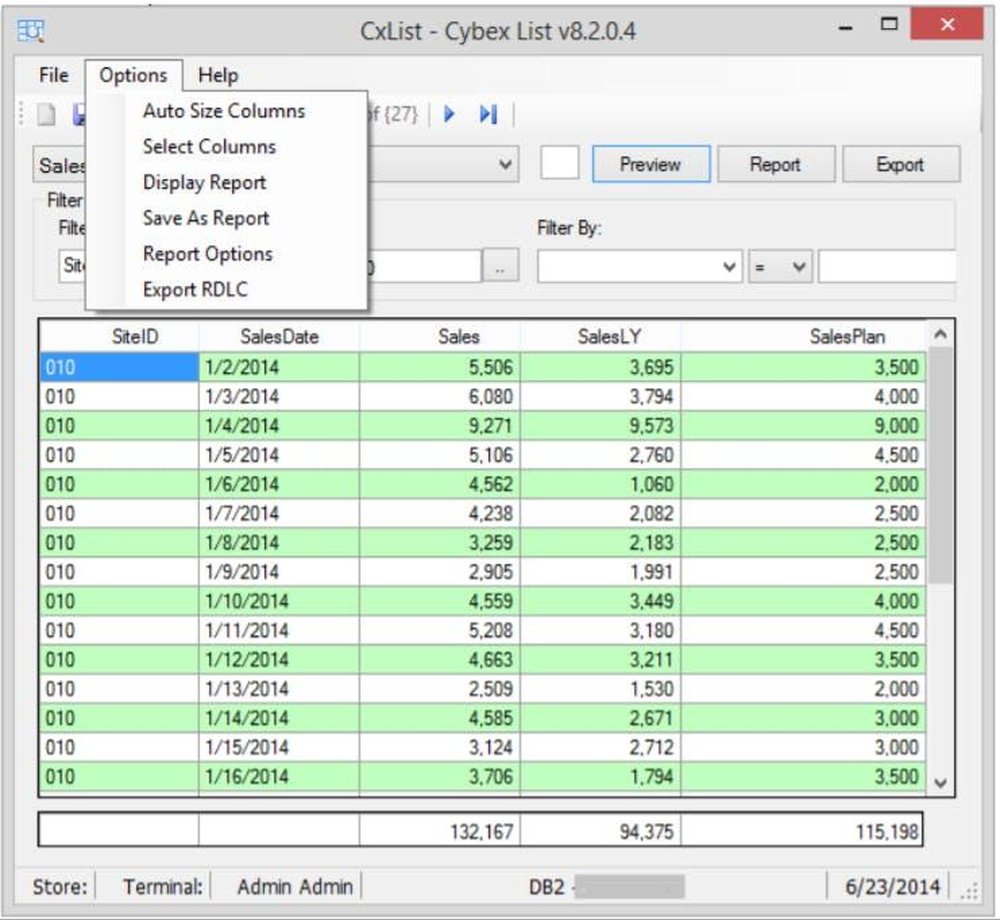Select date cell 1/16/2014

(x=279, y=777)
